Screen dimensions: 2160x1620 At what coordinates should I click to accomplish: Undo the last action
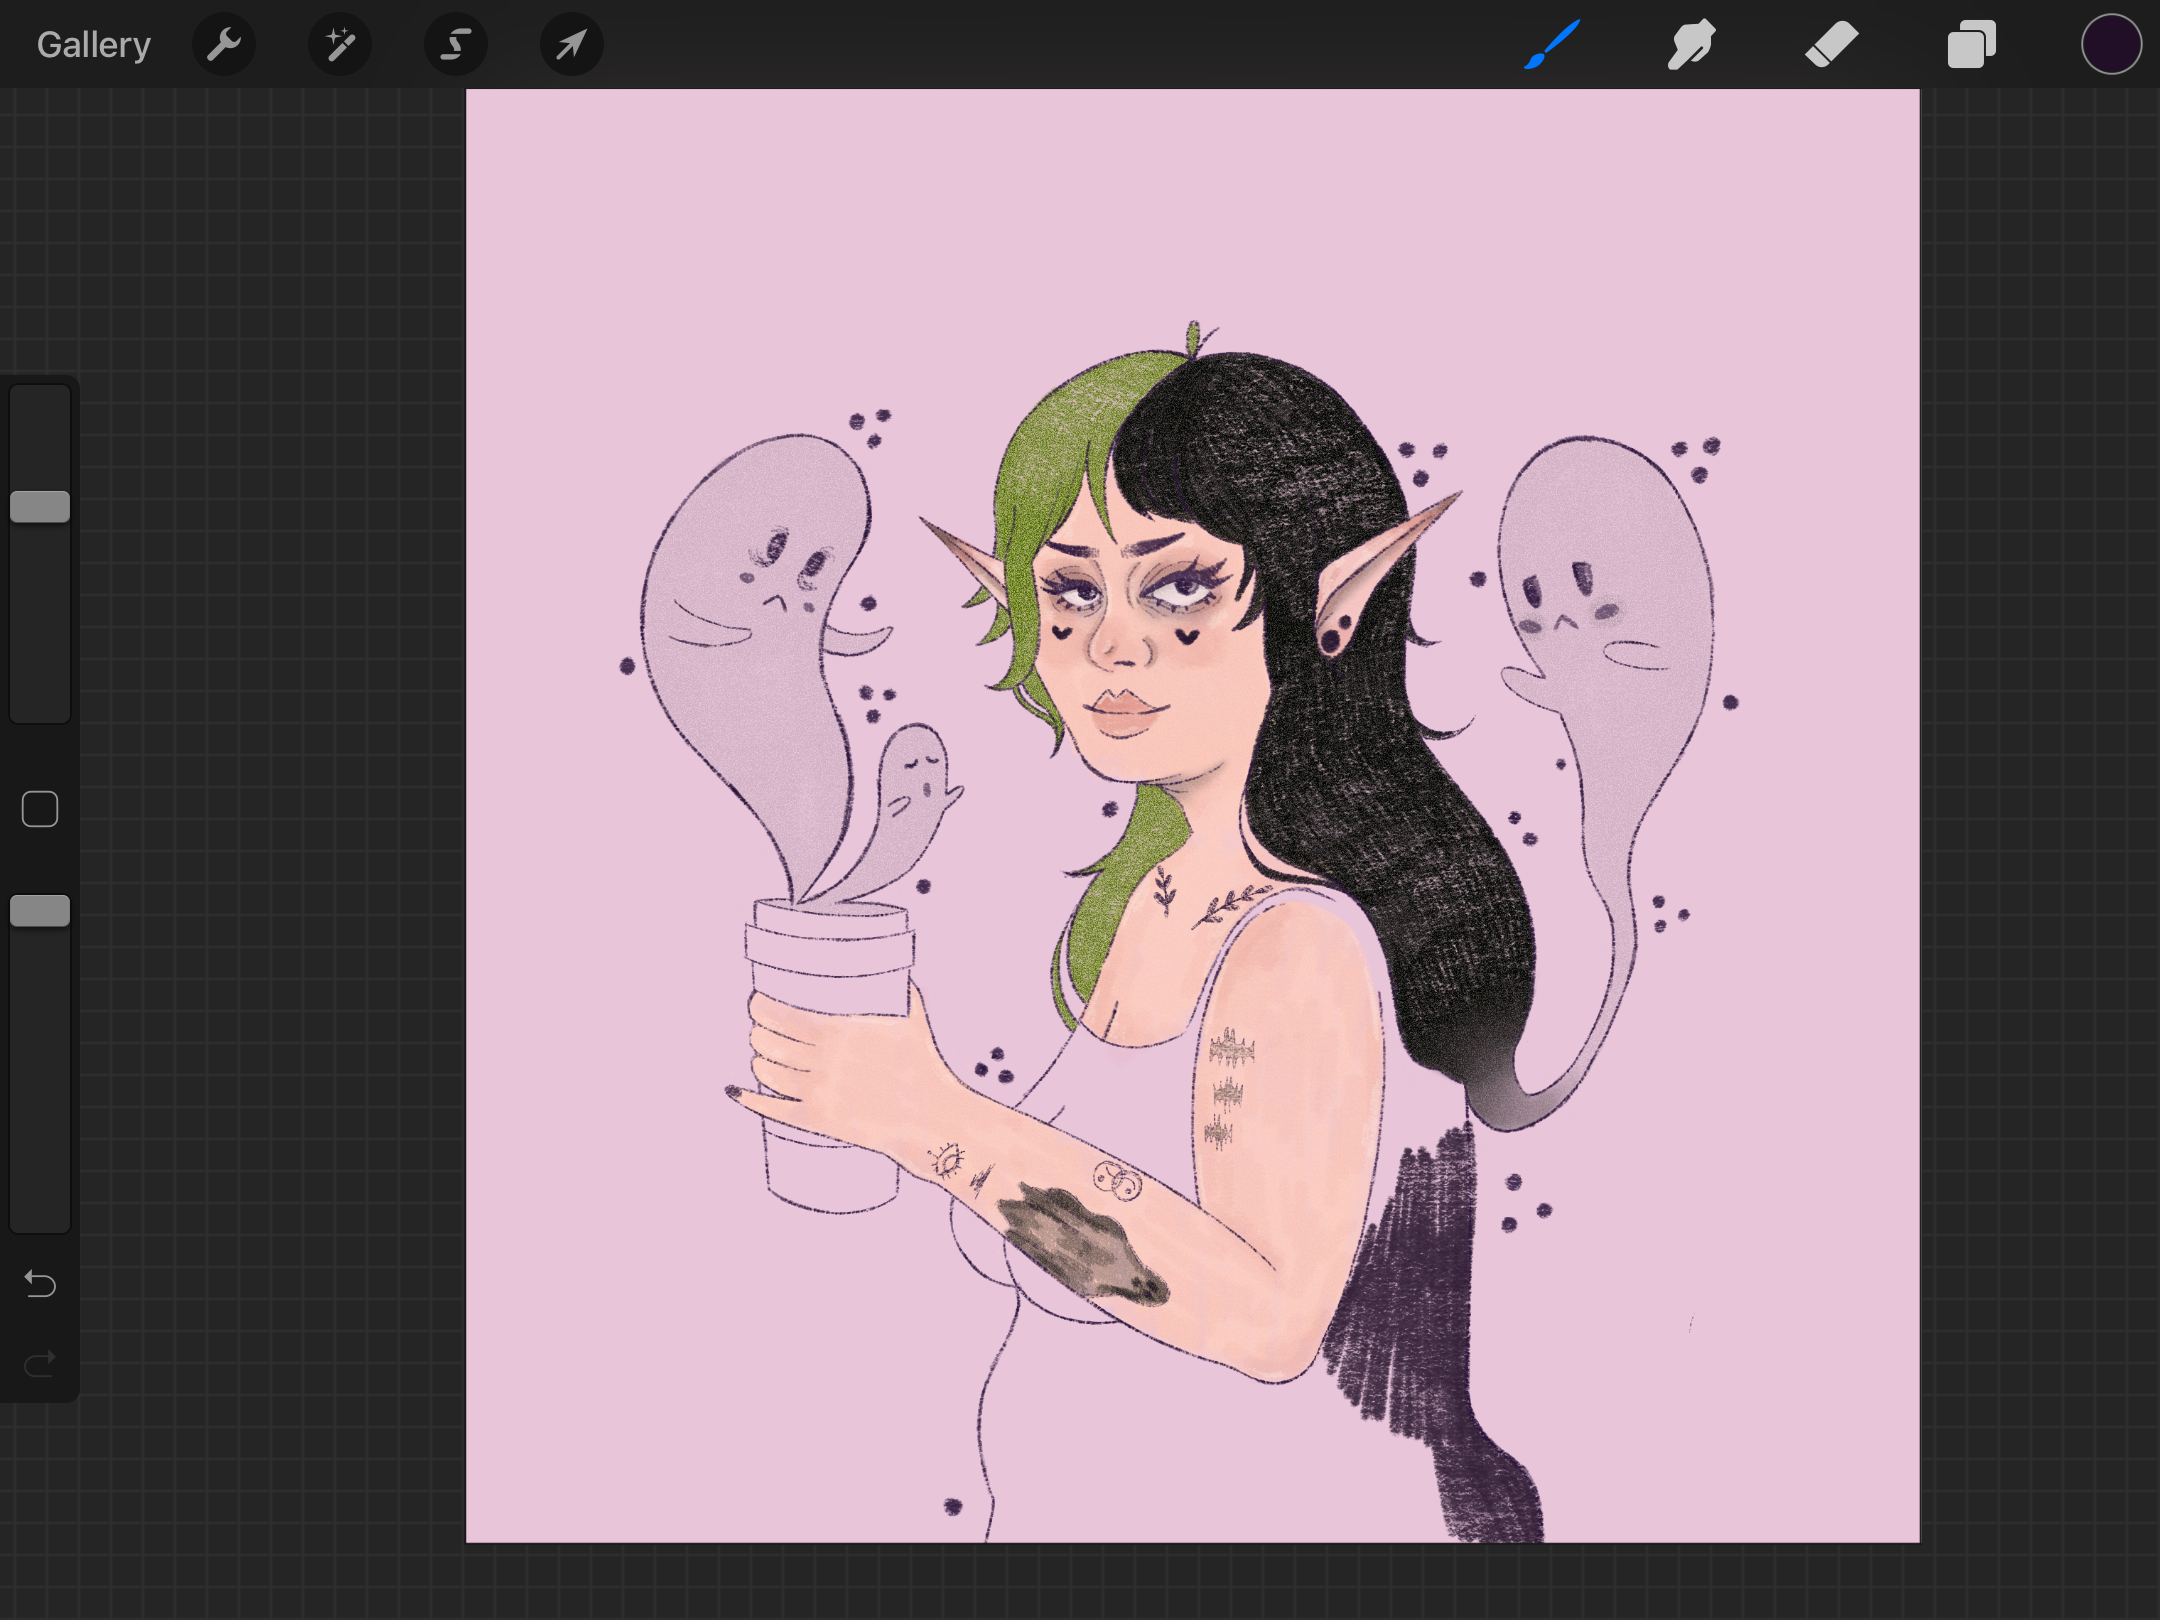pos(40,1283)
